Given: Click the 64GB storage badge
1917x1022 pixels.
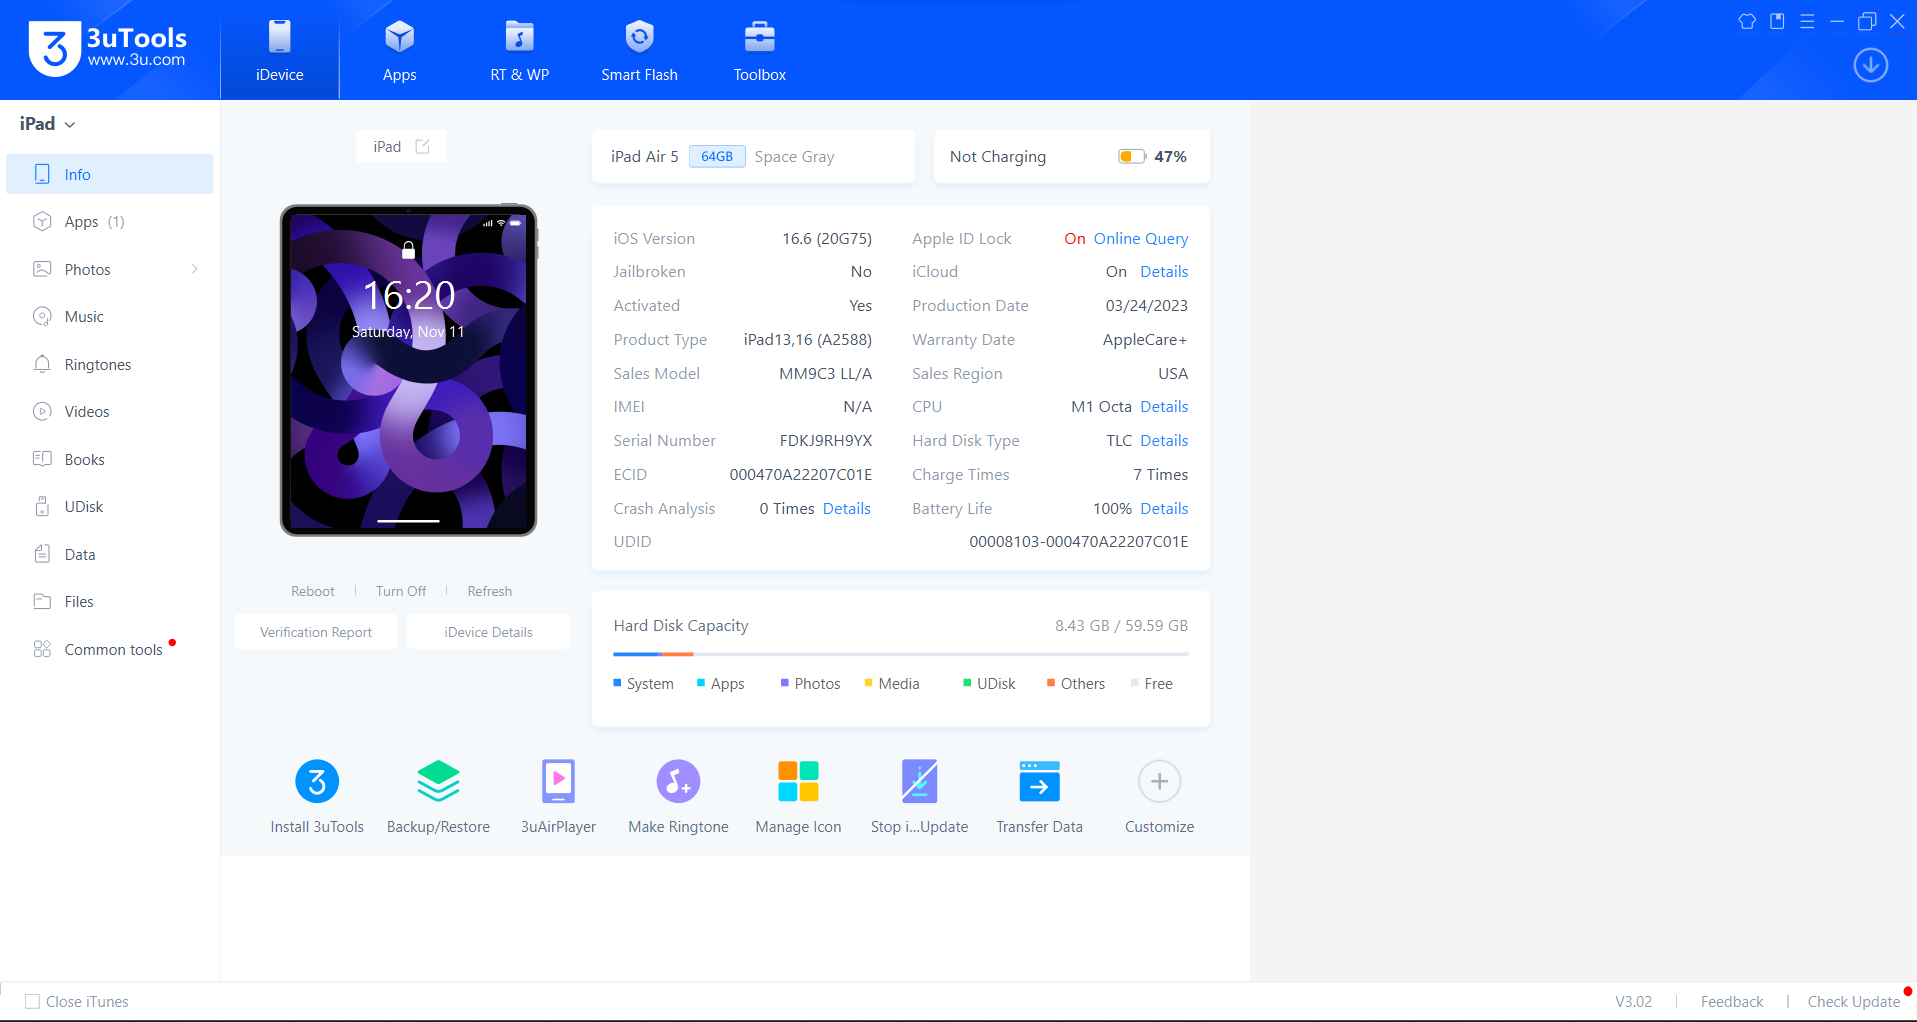Looking at the screenshot, I should tap(717, 157).
